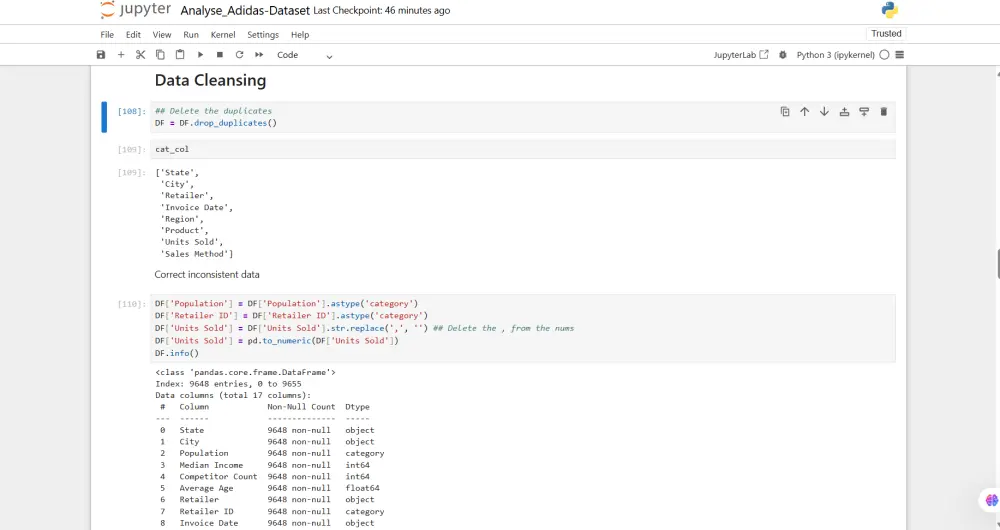Interrupt the kernel with the stop icon

(219, 55)
